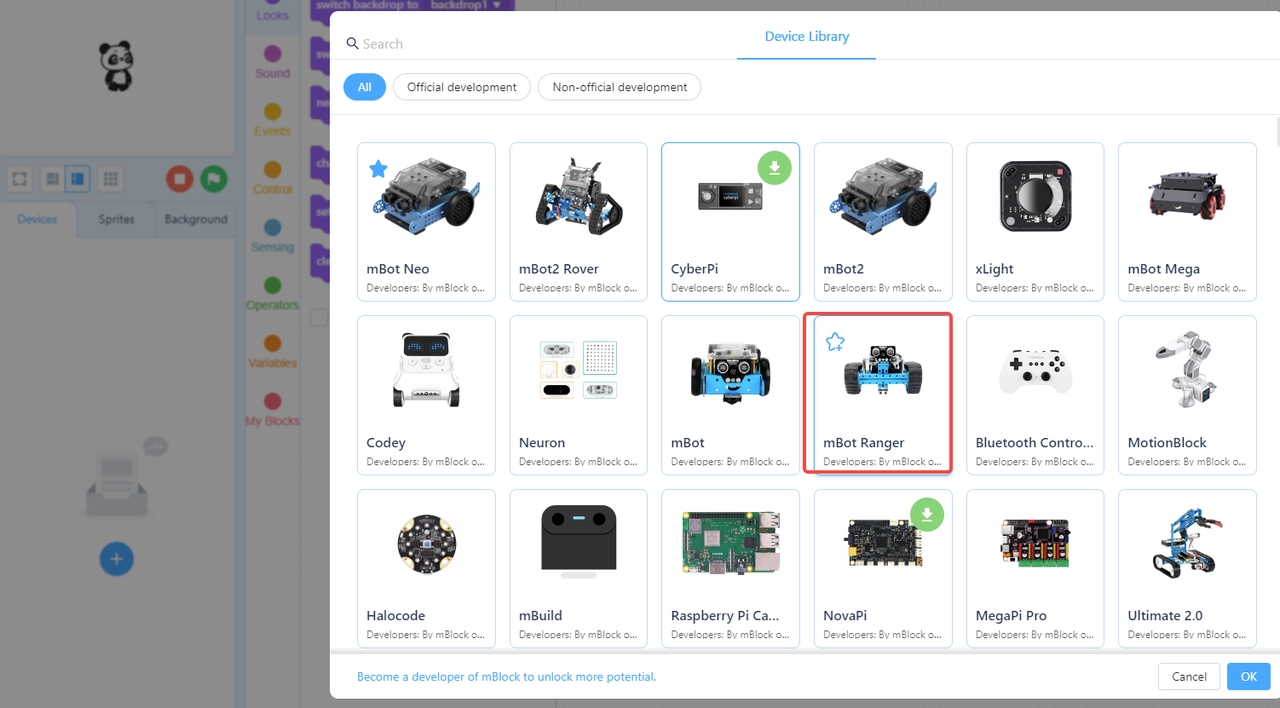Select the xLight device card
Screen dimensions: 1280x708
tap(1034, 221)
